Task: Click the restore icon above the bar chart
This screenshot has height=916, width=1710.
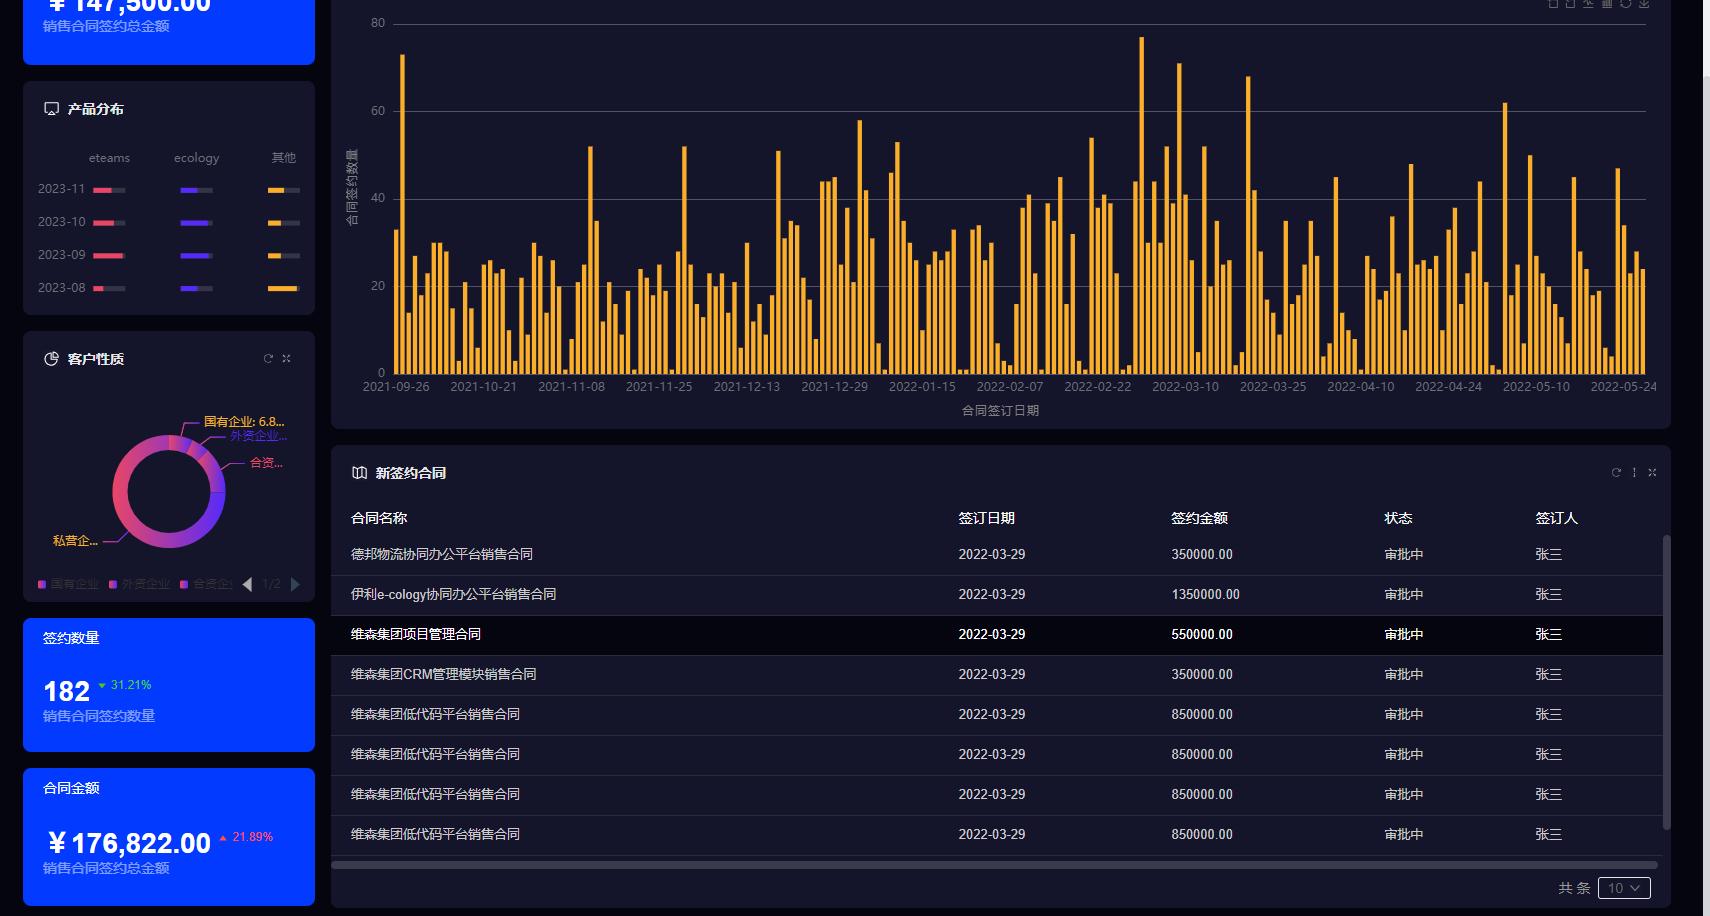Action: (1626, 4)
